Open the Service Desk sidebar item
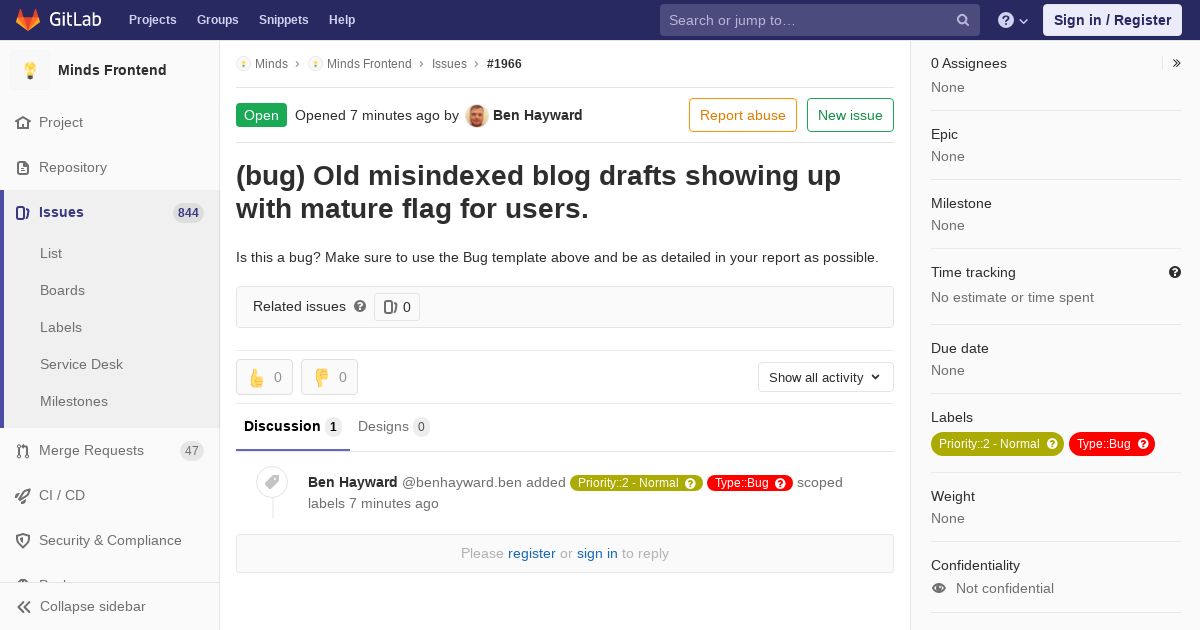Screen dimensions: 1200x630 [81, 365]
